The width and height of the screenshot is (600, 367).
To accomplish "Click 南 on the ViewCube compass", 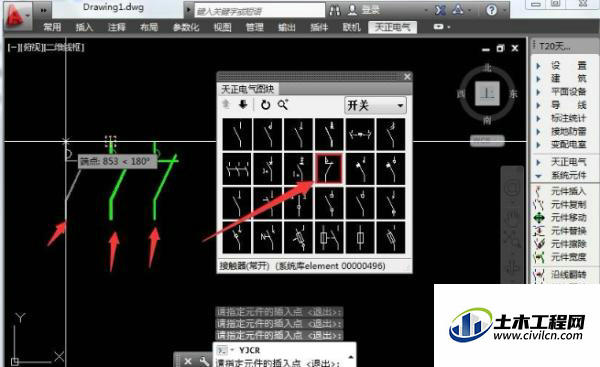I will (x=487, y=120).
